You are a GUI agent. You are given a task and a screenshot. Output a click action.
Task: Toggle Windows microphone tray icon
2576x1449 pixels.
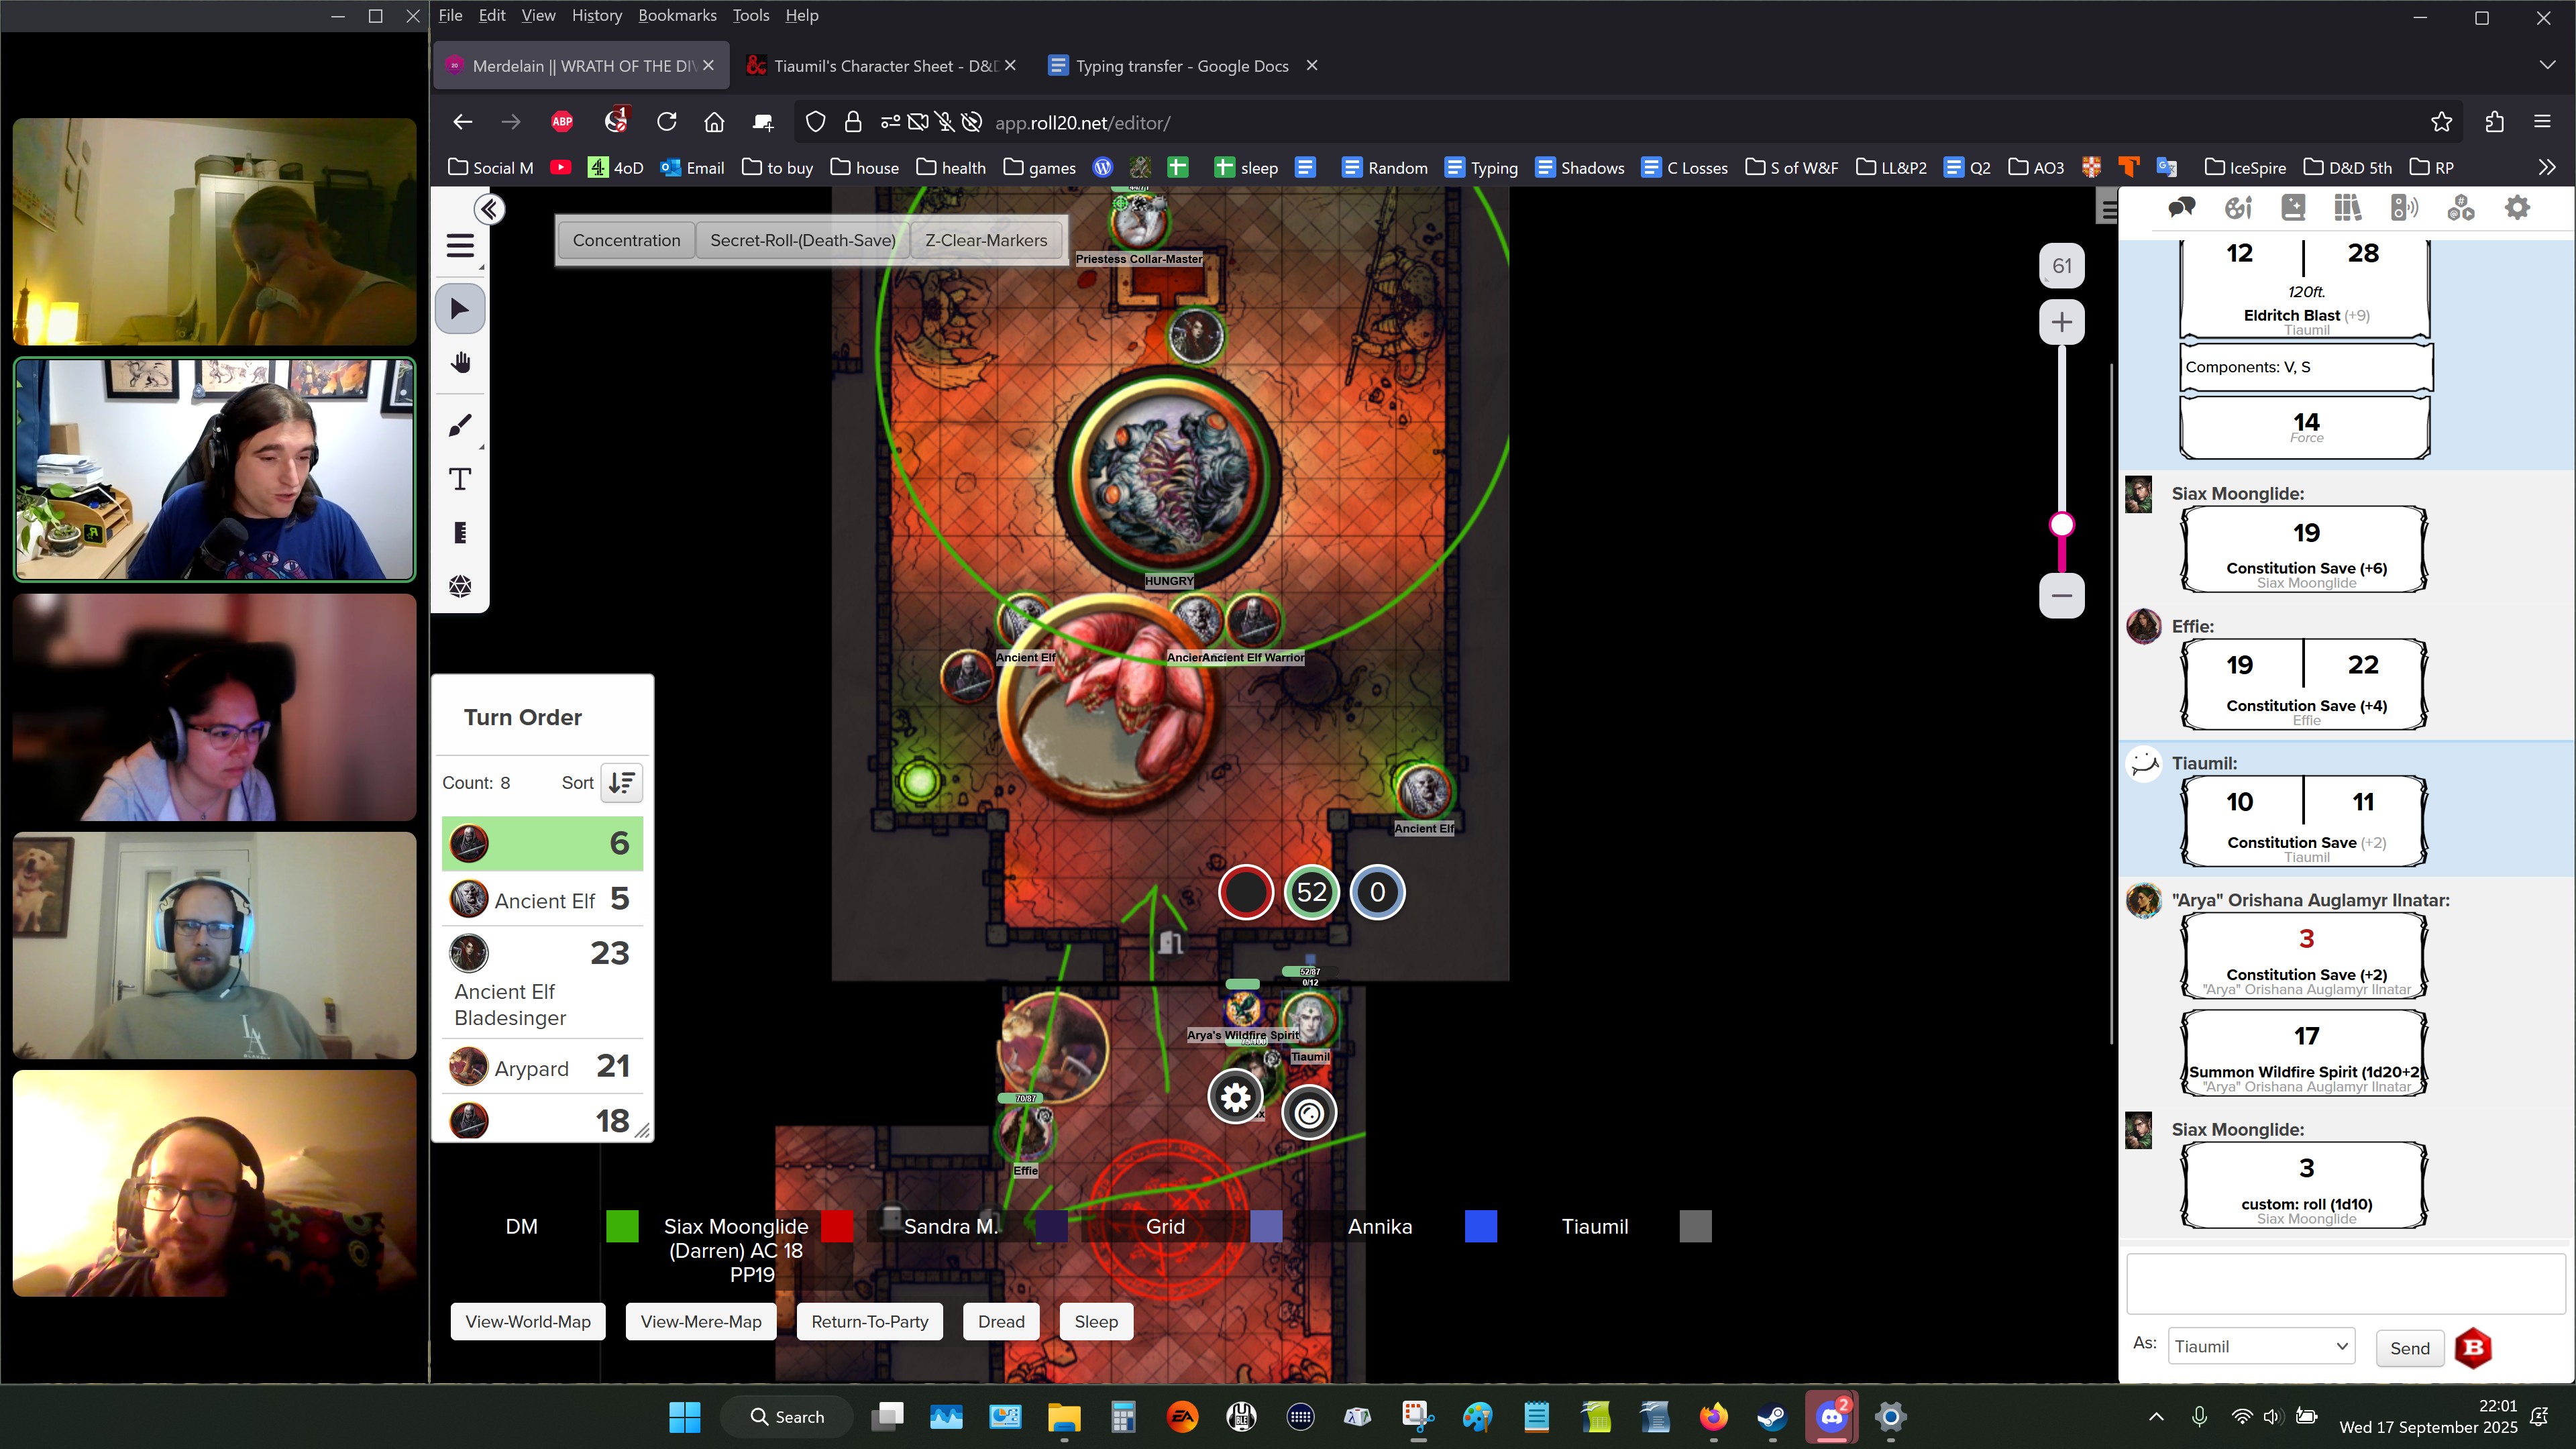[x=2199, y=1416]
